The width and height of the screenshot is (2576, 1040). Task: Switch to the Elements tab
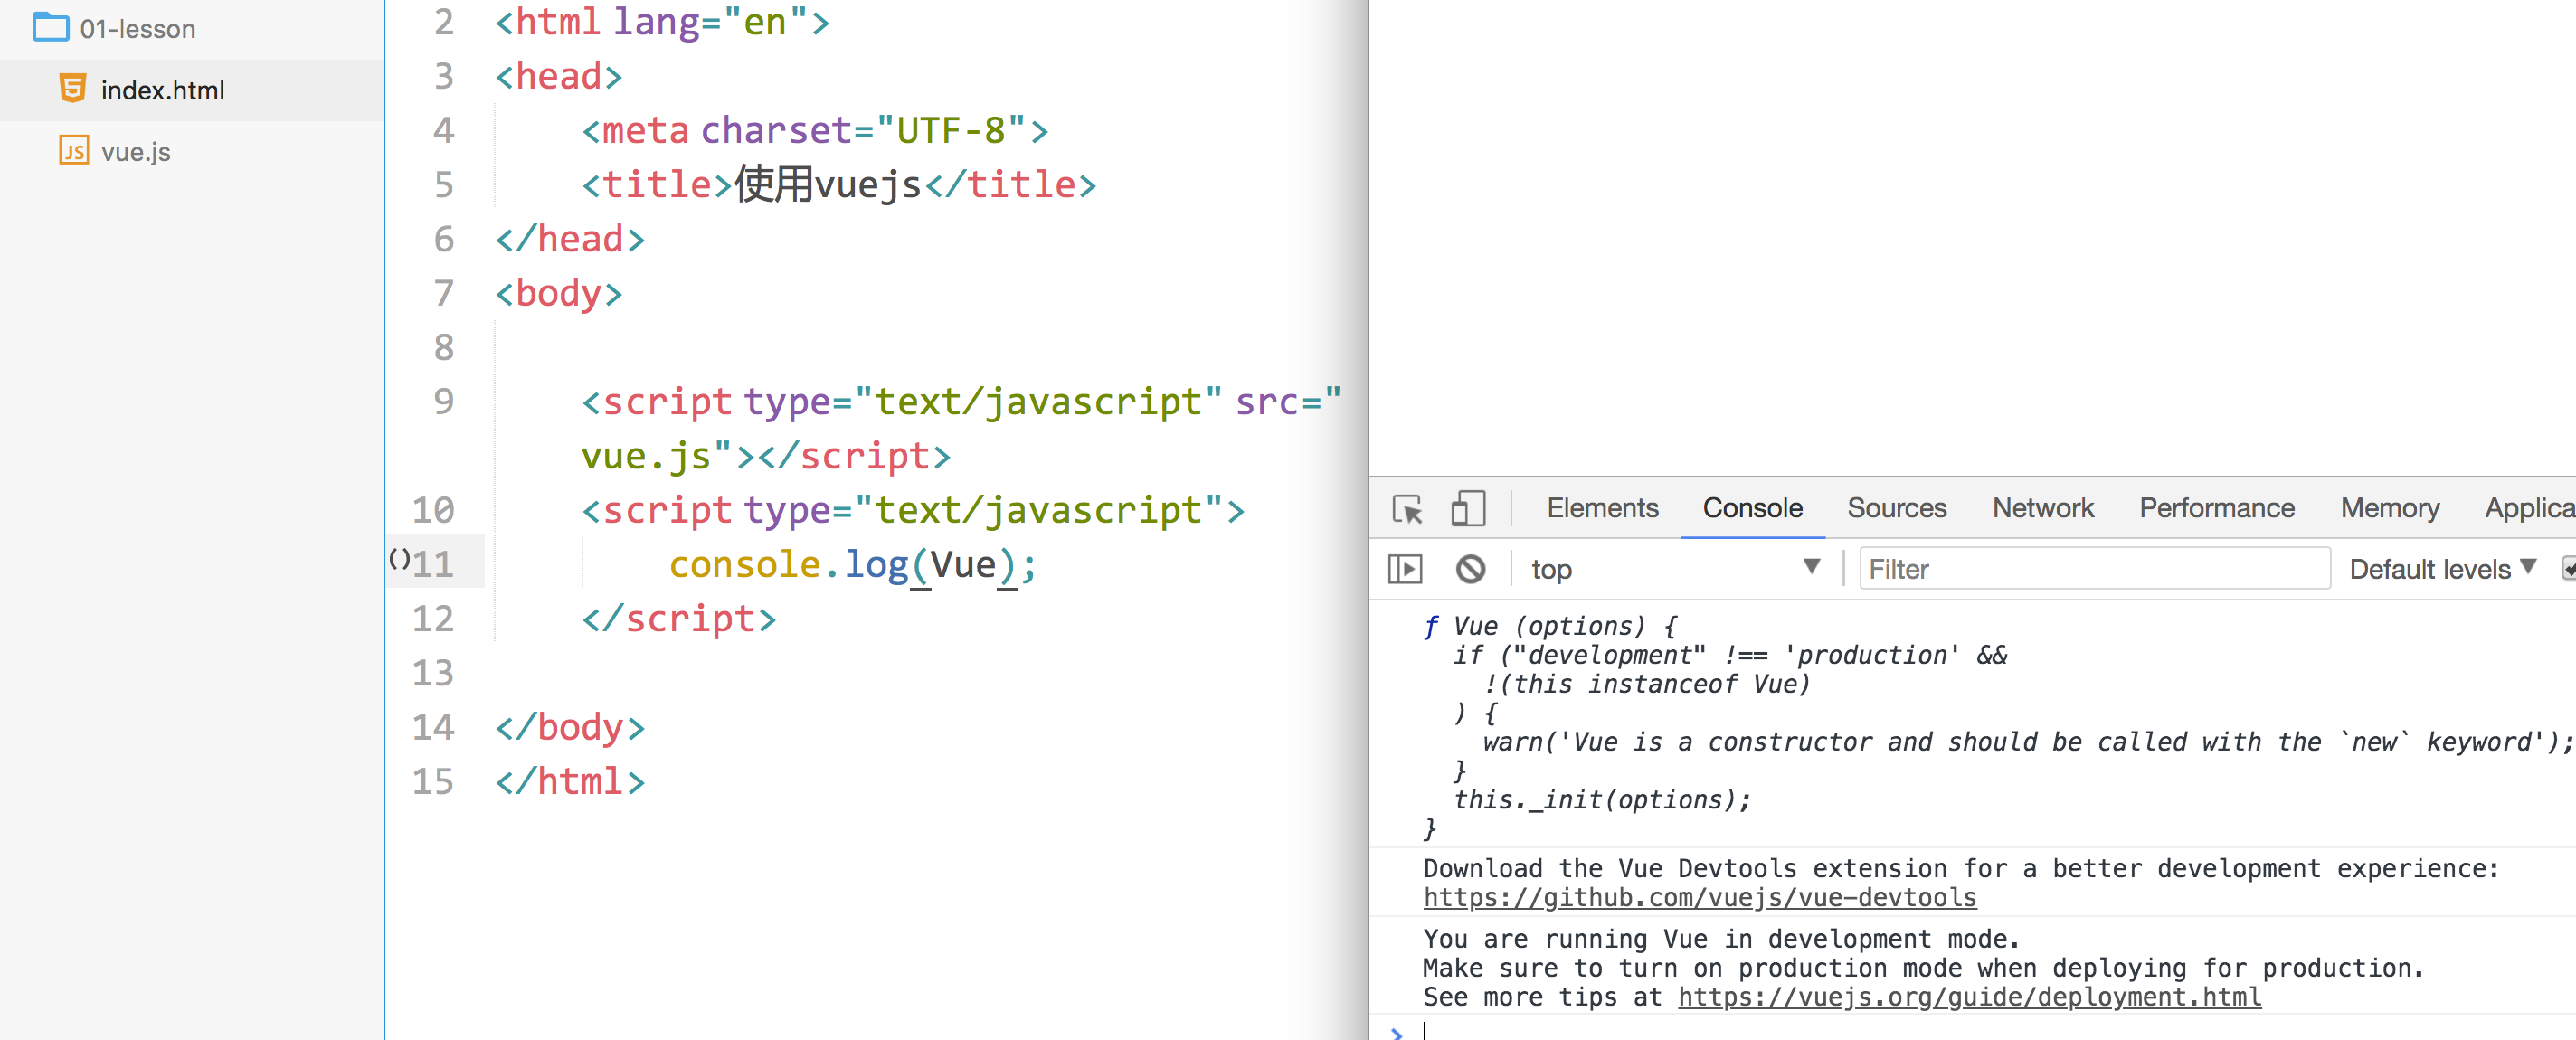1602,508
